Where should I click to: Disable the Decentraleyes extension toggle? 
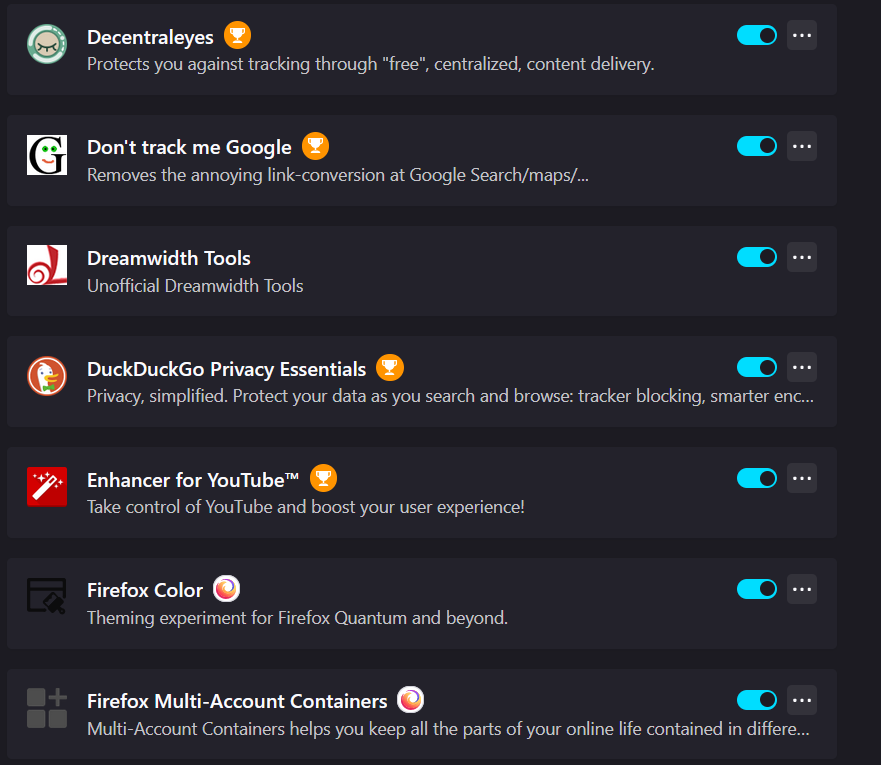(757, 35)
